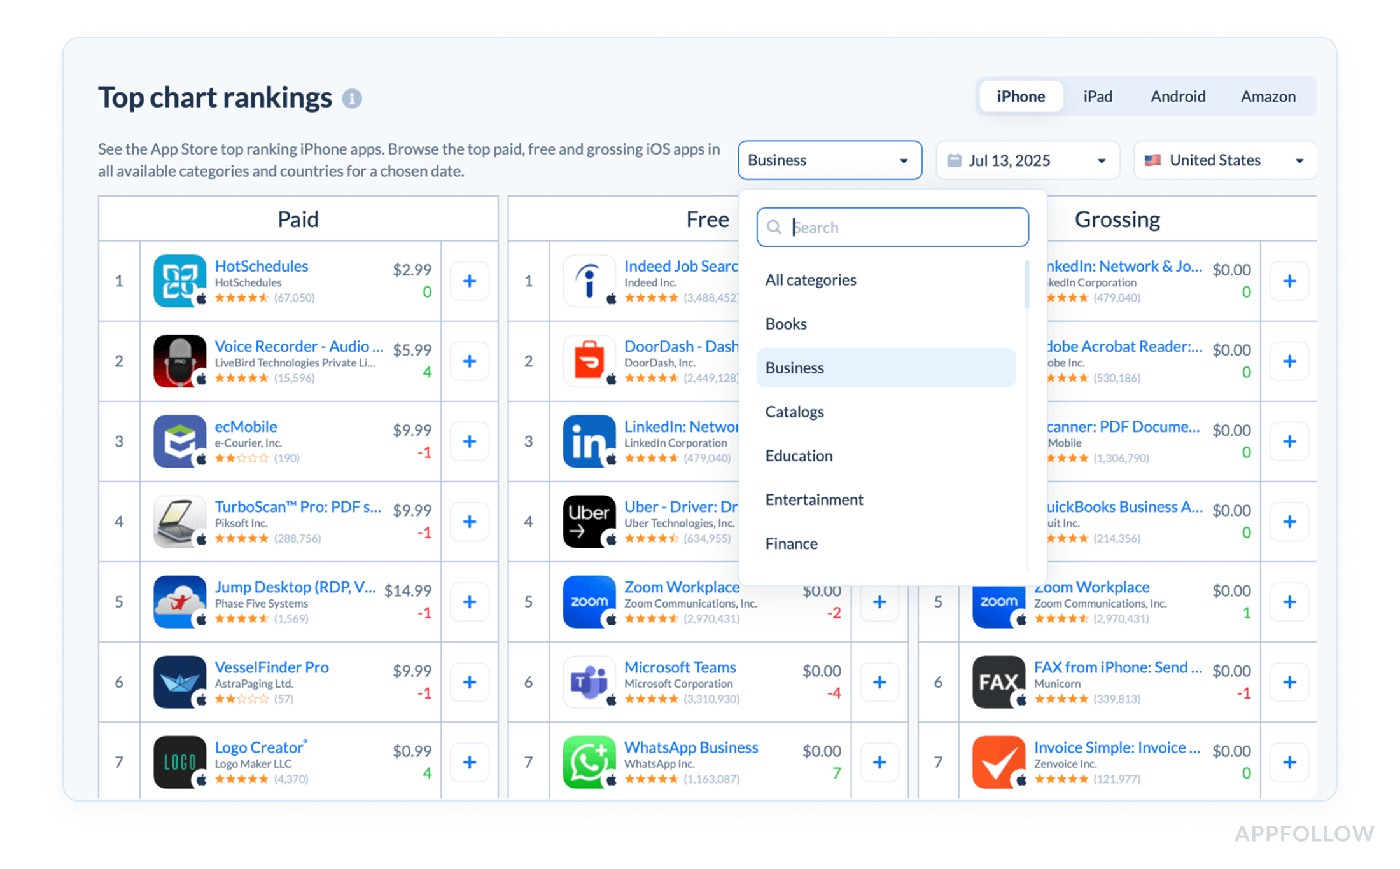This screenshot has width=1400, height=869.
Task: Click the Logo Creator app icon
Action: tap(180, 762)
